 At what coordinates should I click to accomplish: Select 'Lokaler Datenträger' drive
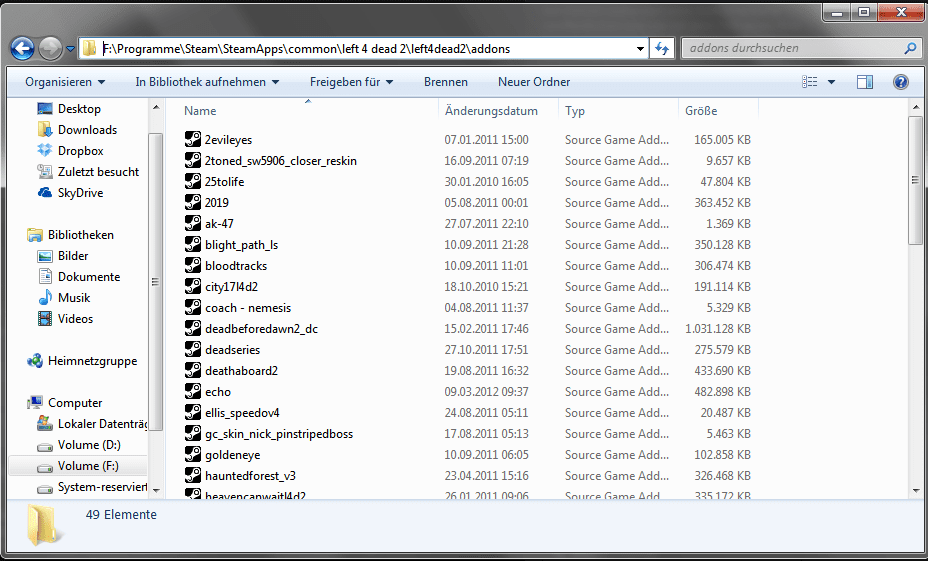[102, 424]
